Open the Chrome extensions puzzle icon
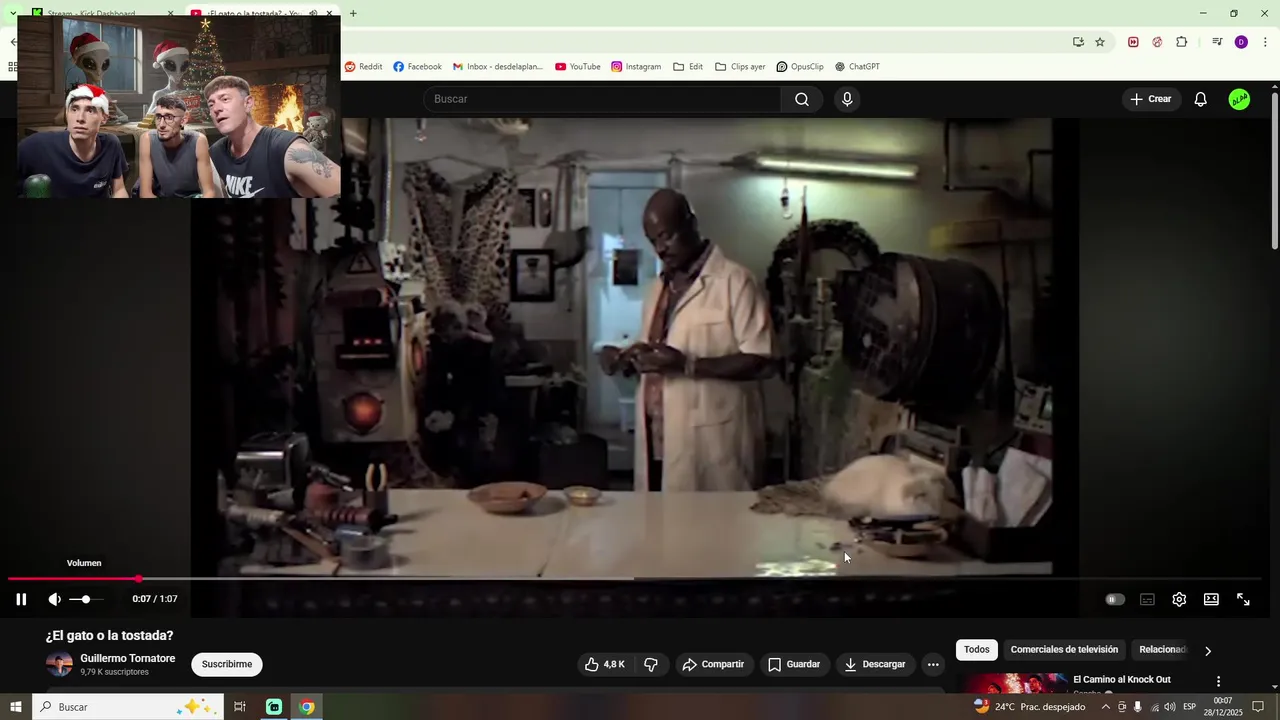Screen dimensions: 1280x720 (x=1181, y=42)
